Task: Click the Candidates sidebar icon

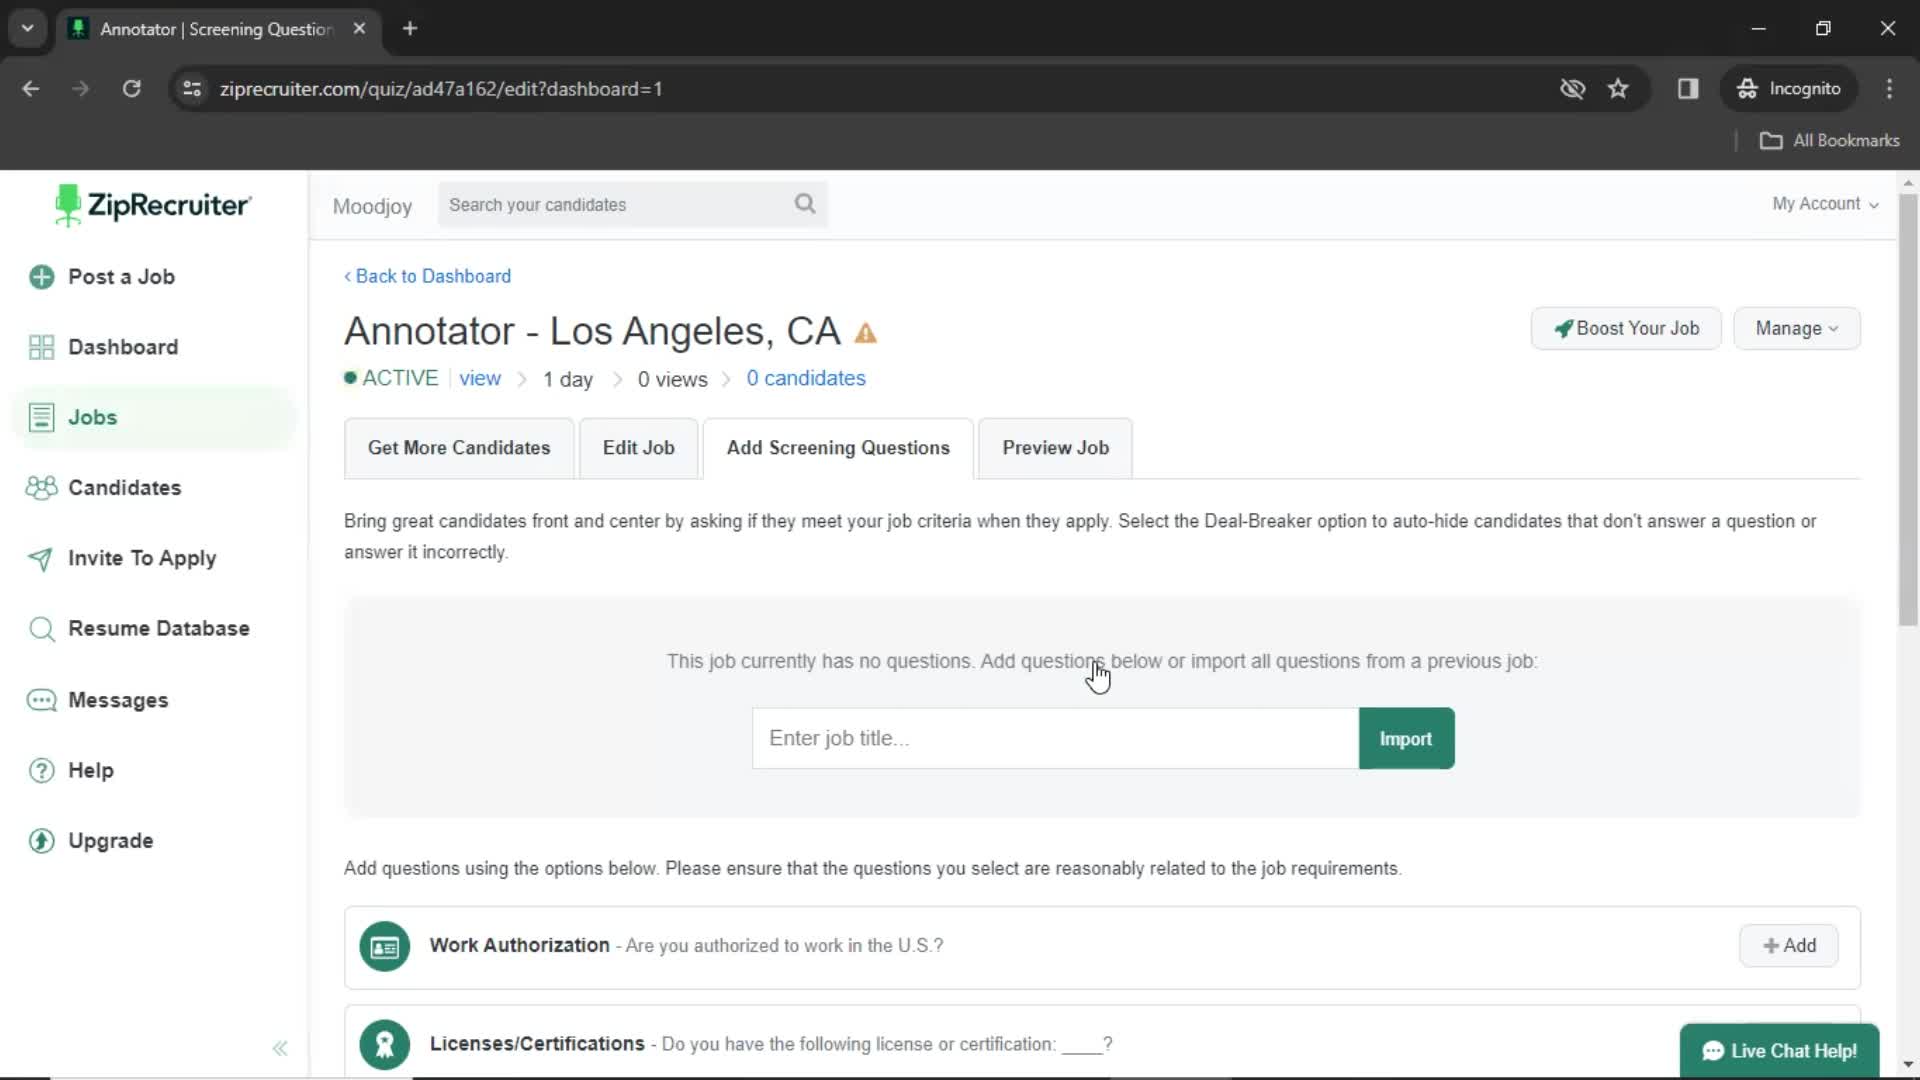Action: [x=41, y=488]
